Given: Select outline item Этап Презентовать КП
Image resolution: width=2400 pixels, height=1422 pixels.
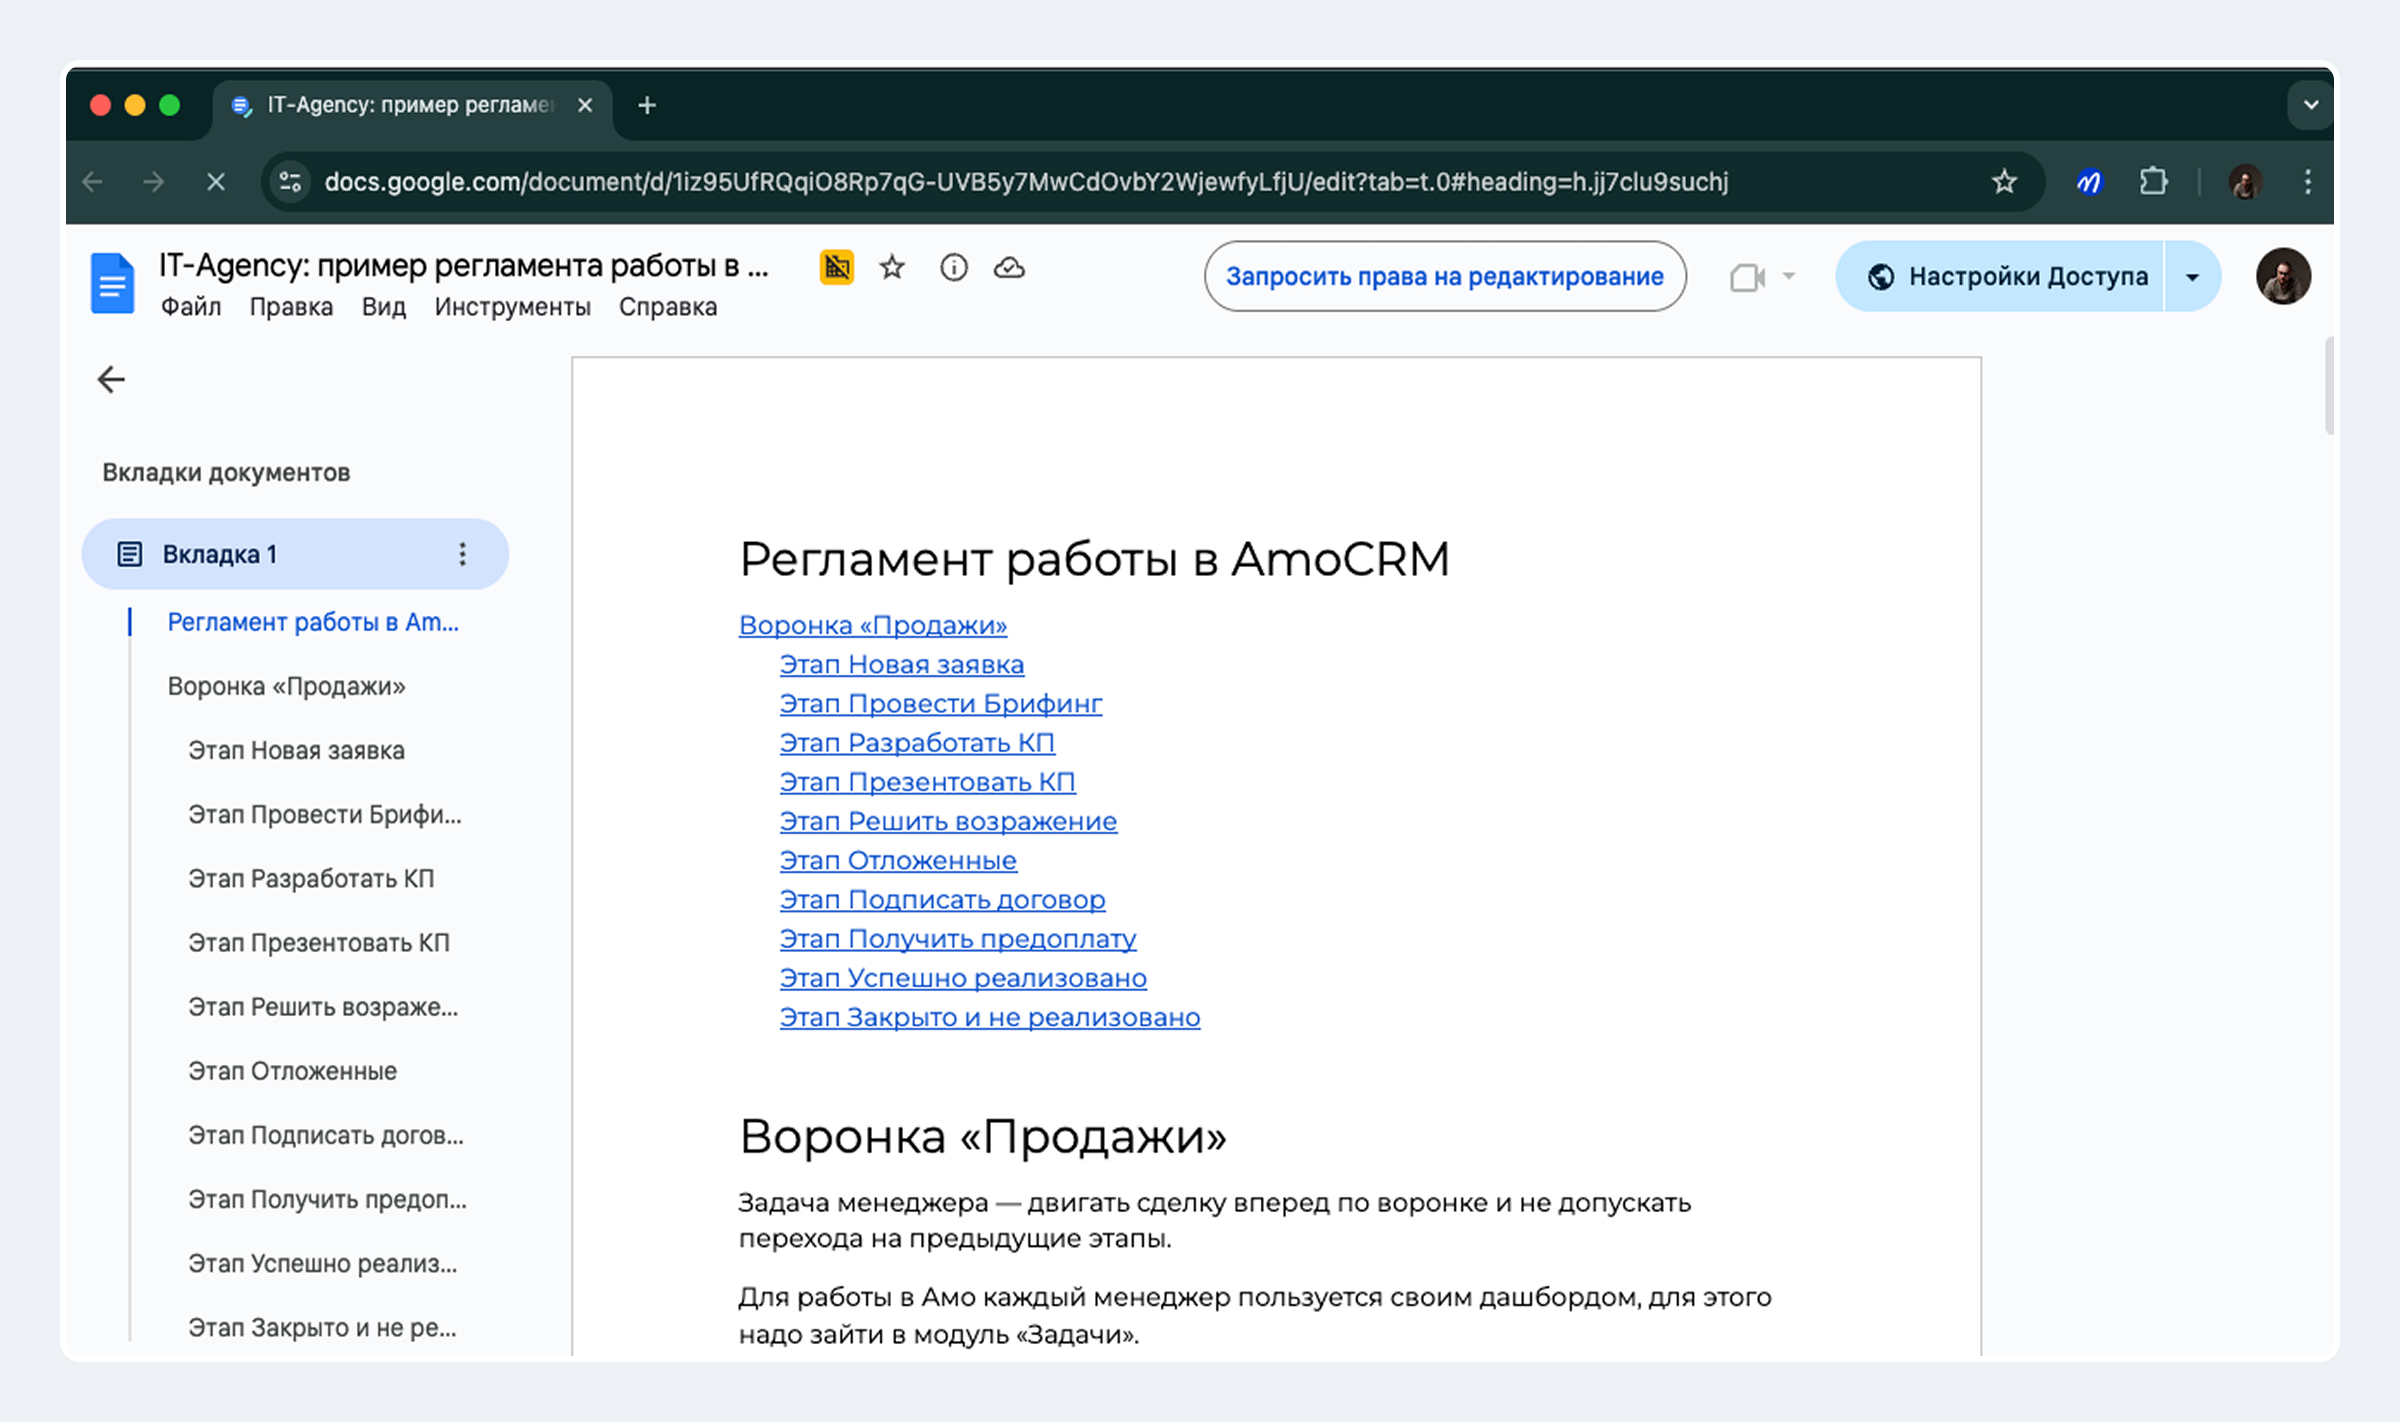Looking at the screenshot, I should click(319, 942).
